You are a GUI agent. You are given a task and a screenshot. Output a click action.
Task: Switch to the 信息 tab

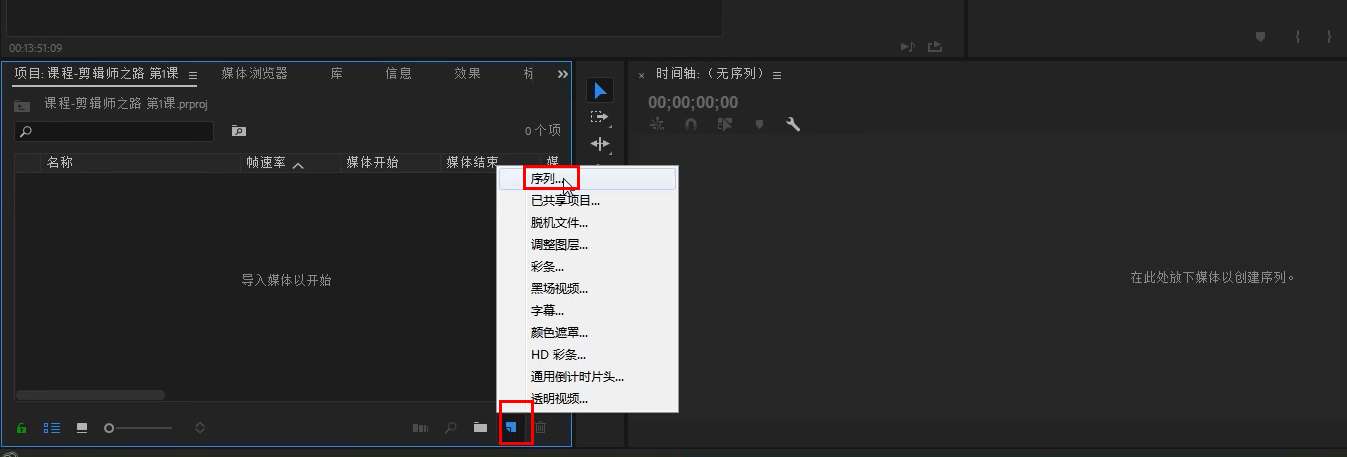[398, 74]
